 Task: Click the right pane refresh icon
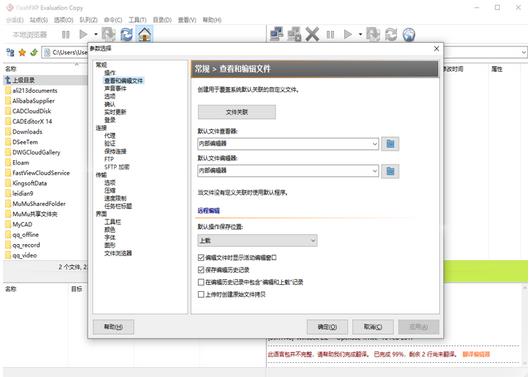pyautogui.click(x=391, y=34)
